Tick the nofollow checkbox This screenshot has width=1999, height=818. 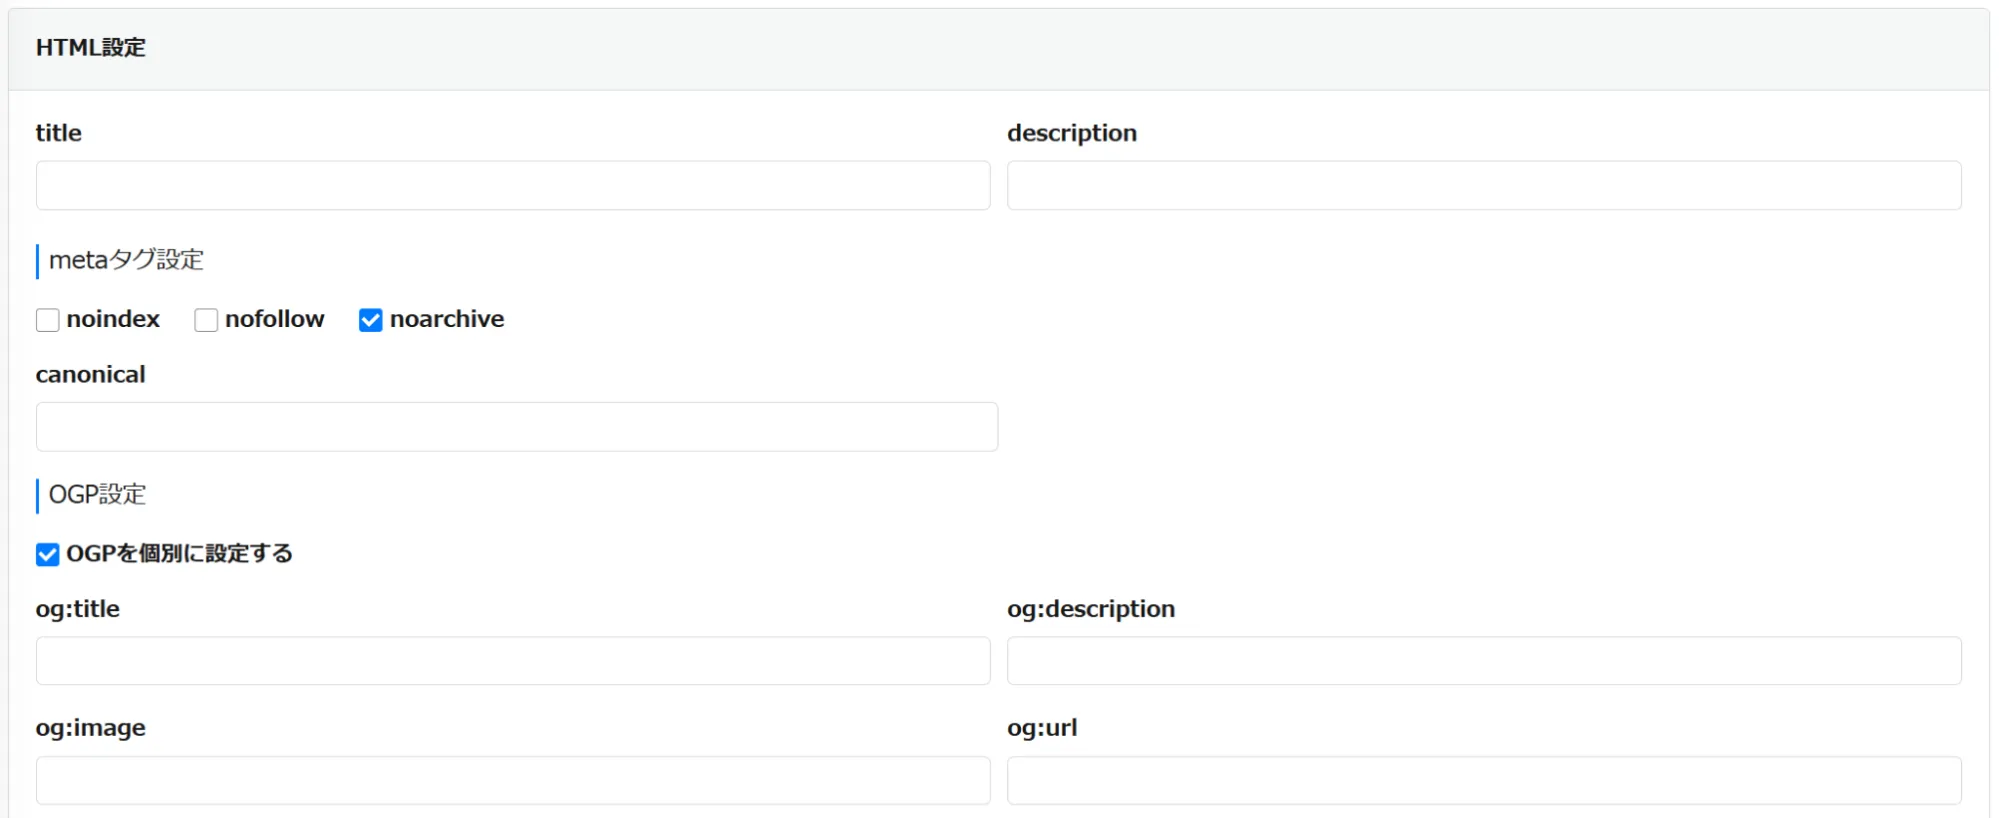click(206, 320)
